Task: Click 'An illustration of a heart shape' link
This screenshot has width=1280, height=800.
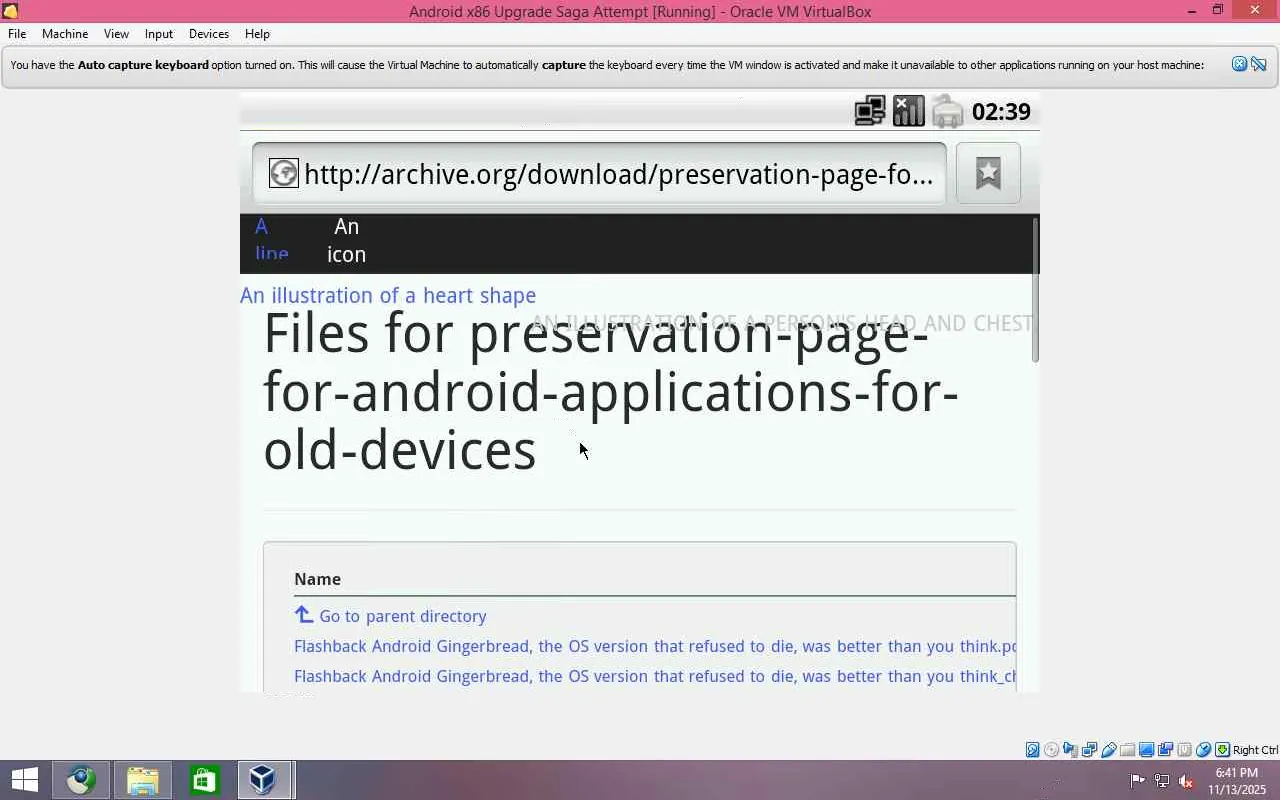Action: coord(388,295)
